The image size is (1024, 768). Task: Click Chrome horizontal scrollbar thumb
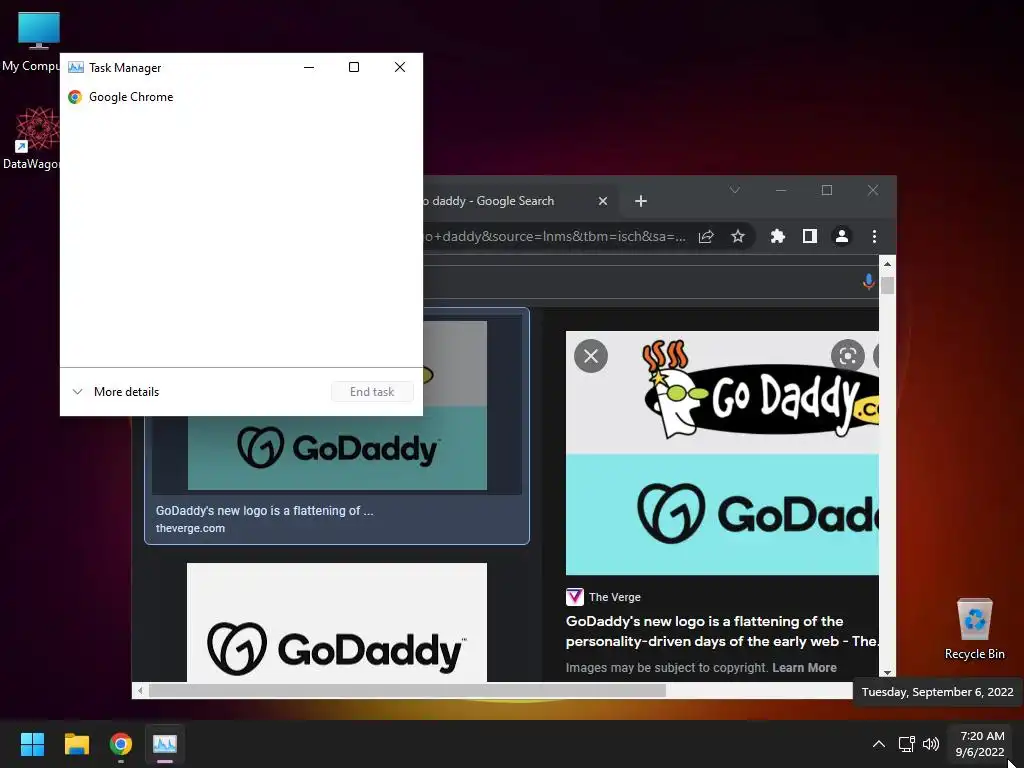point(407,690)
